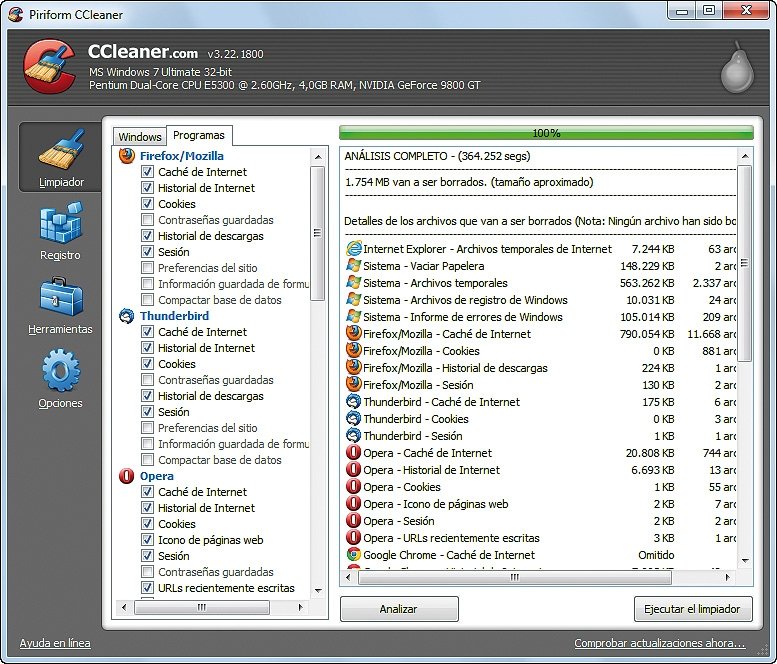The width and height of the screenshot is (777, 664).
Task: Click the Firefox/Mozilla group icon
Action: 127,156
